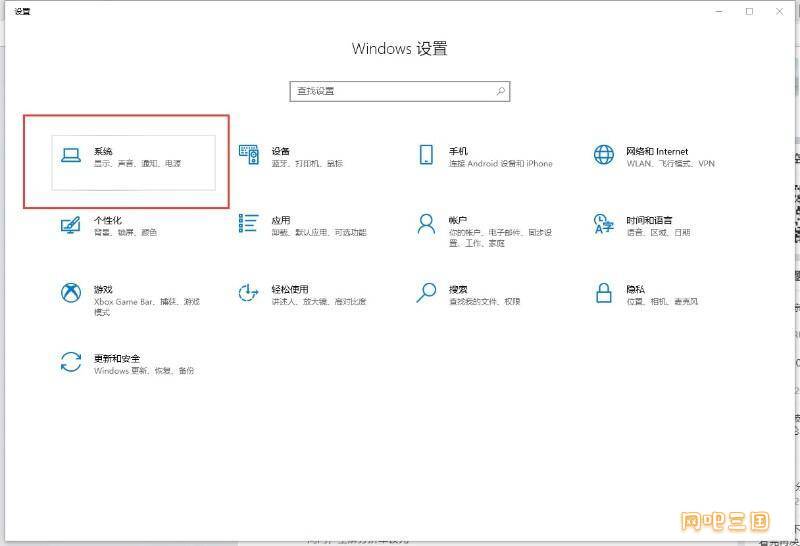Open the 轻松使用 ease-of-access icon
This screenshot has height=546, width=800.
click(x=248, y=293)
